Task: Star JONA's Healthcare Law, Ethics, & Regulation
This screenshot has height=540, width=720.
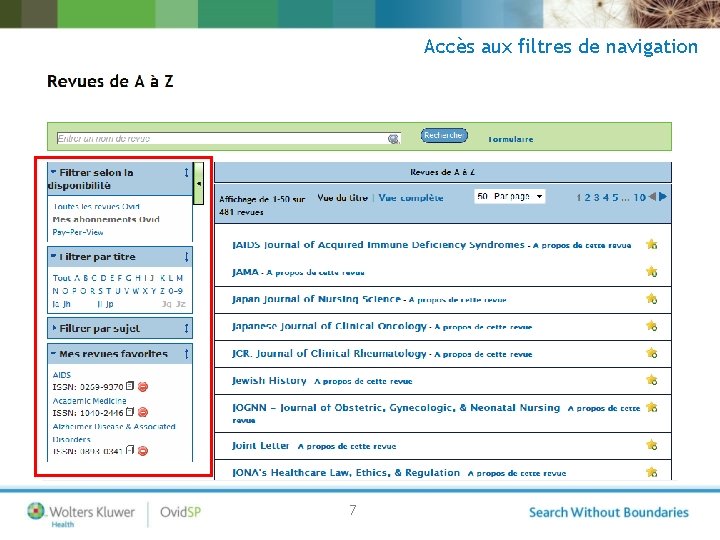Action: click(652, 472)
